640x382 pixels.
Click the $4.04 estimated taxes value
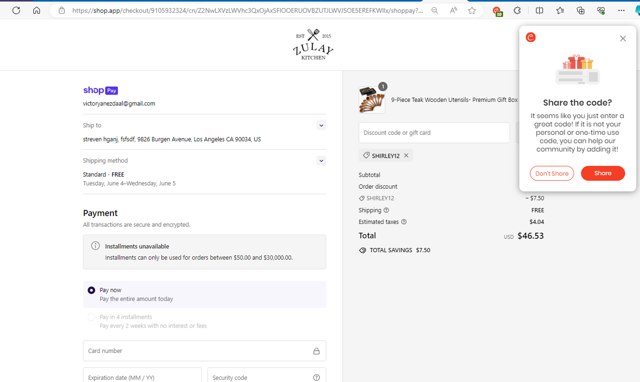(536, 222)
